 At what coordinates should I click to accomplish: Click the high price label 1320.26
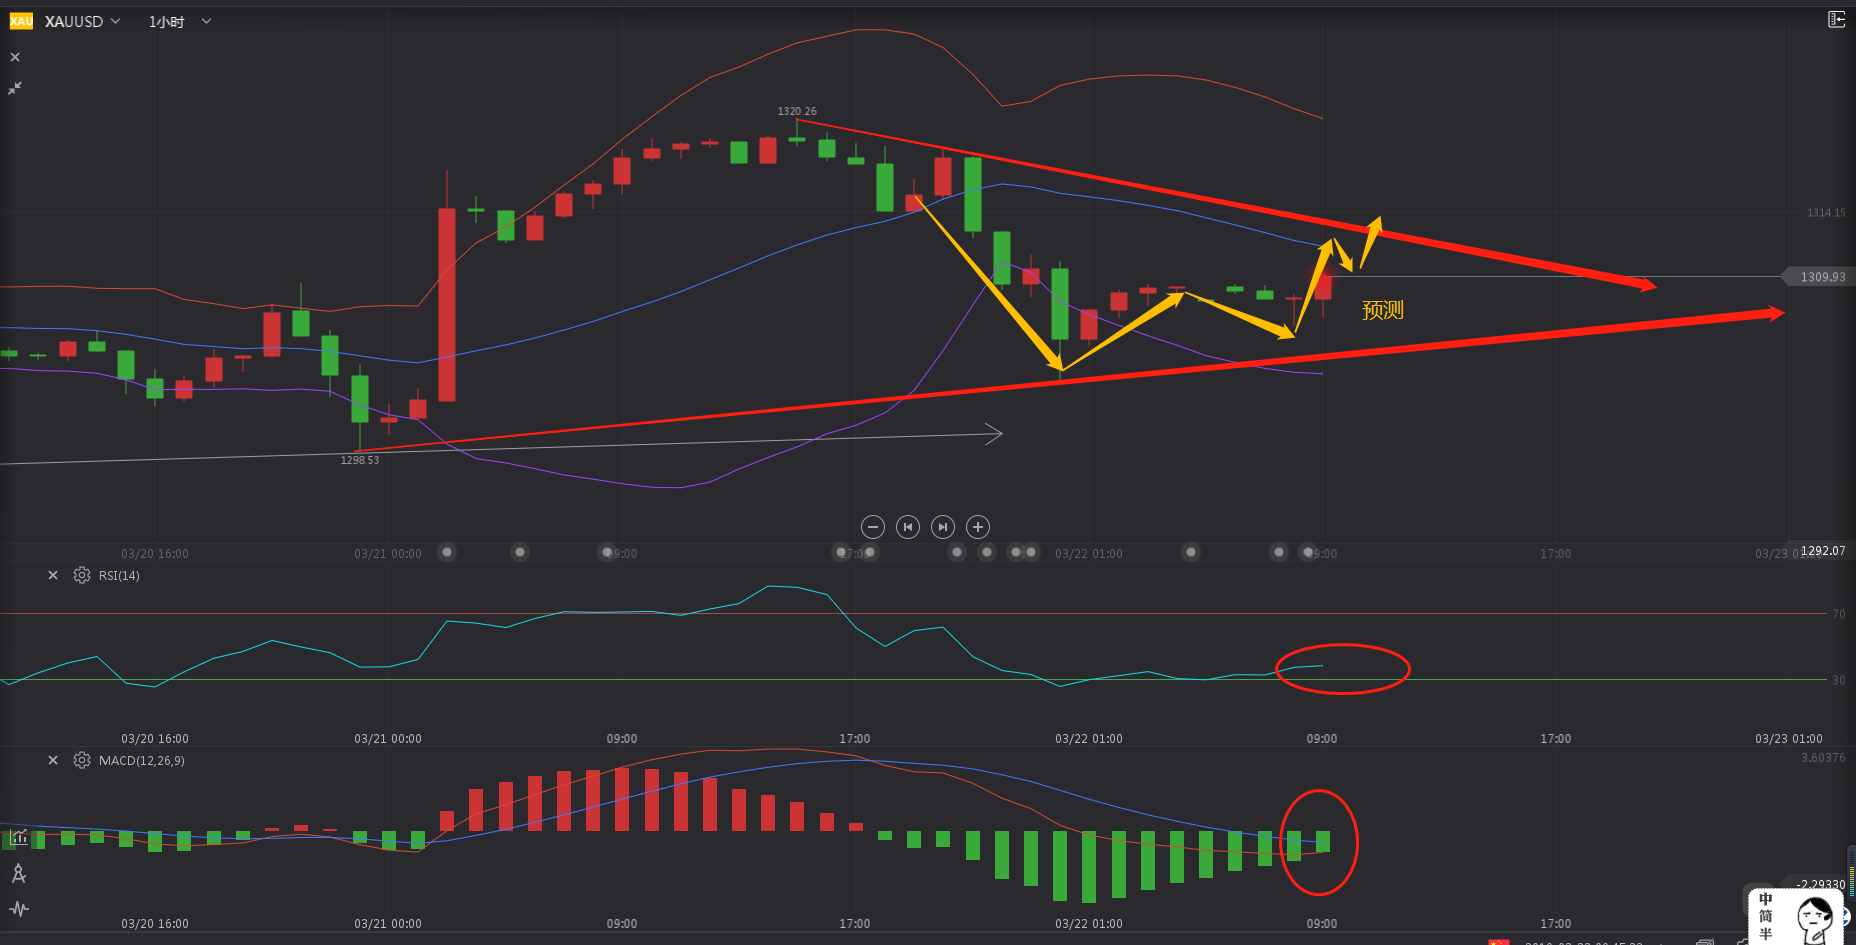pyautogui.click(x=797, y=111)
